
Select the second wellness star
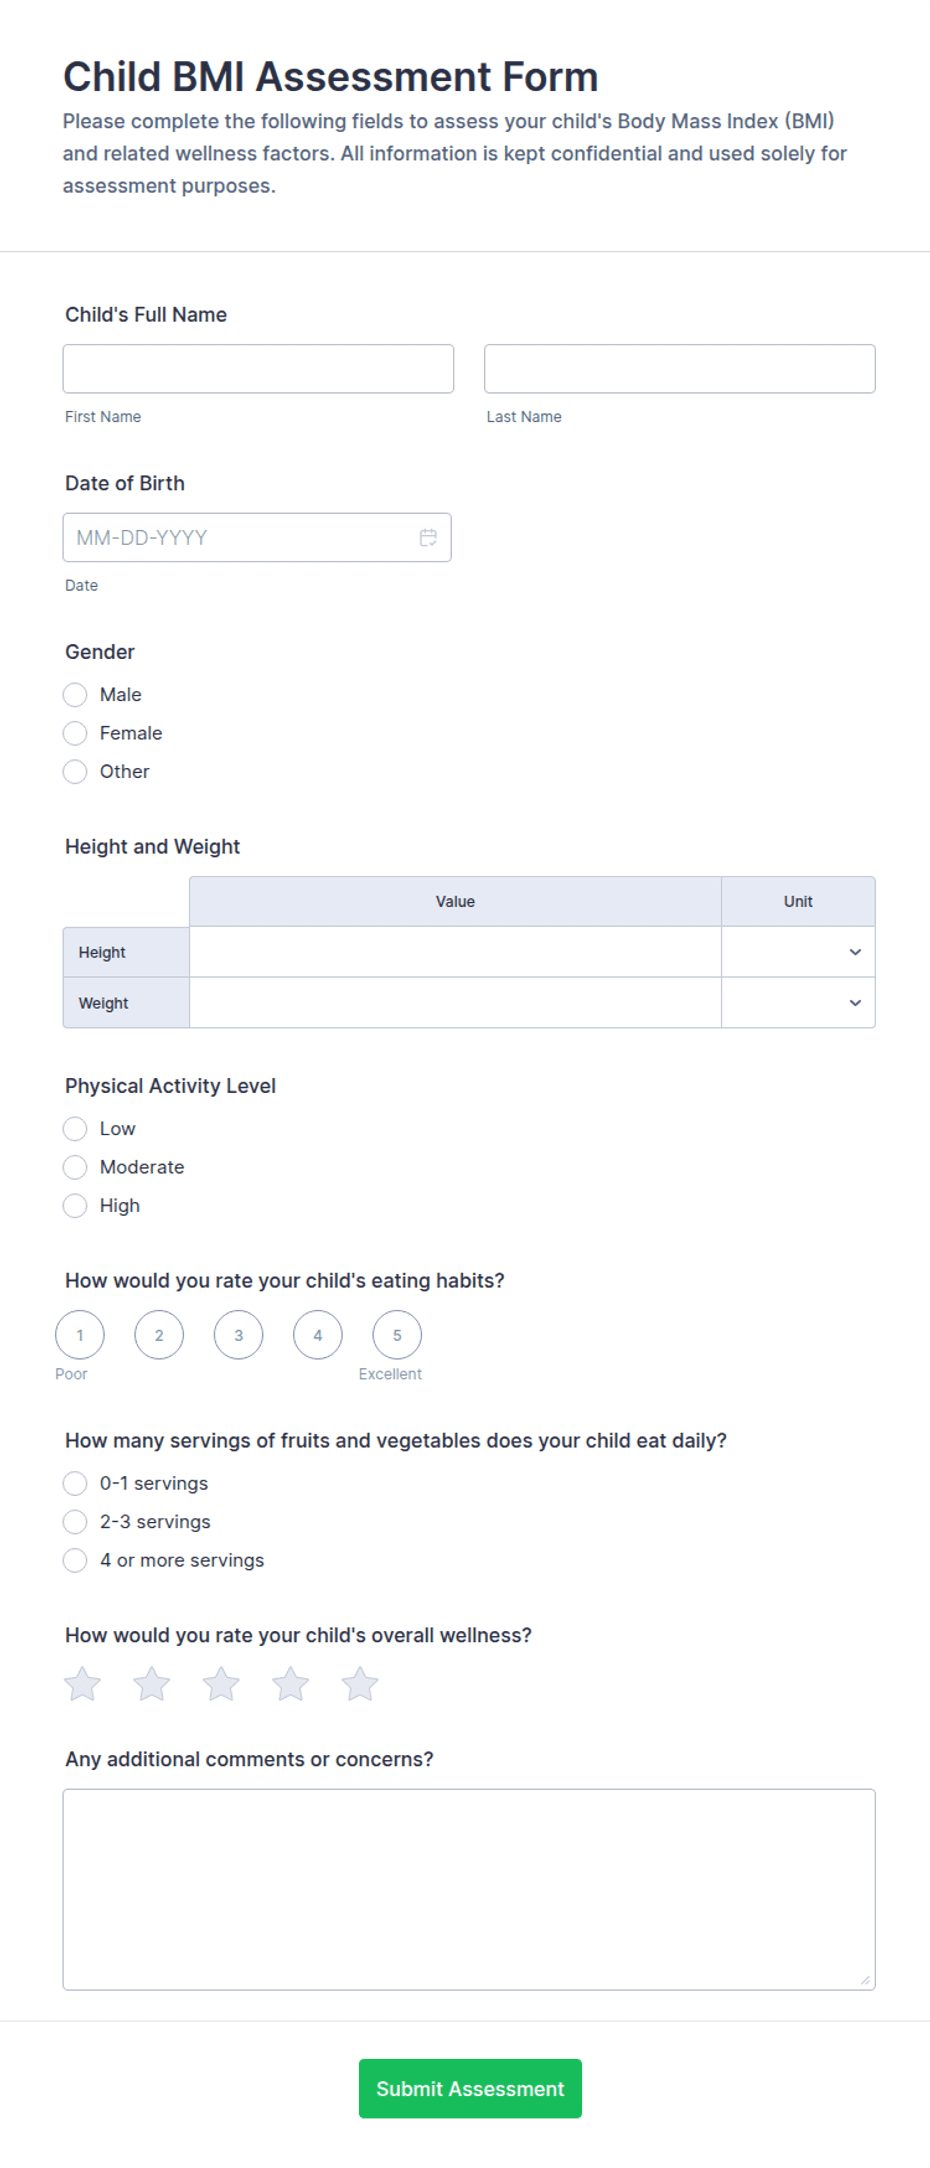pos(152,1684)
